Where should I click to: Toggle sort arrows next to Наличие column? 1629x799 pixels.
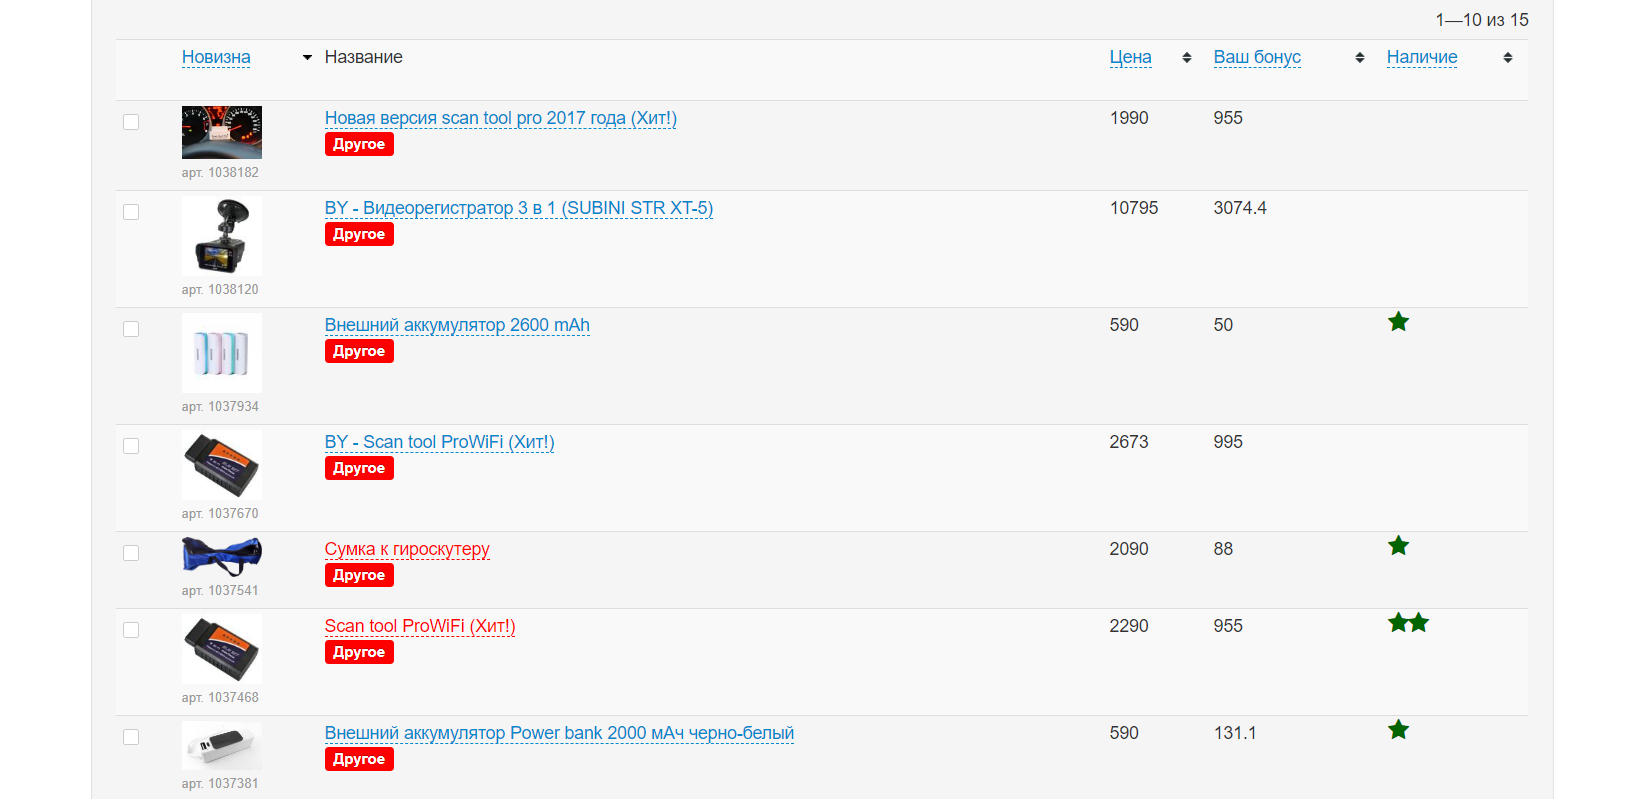click(x=1507, y=58)
